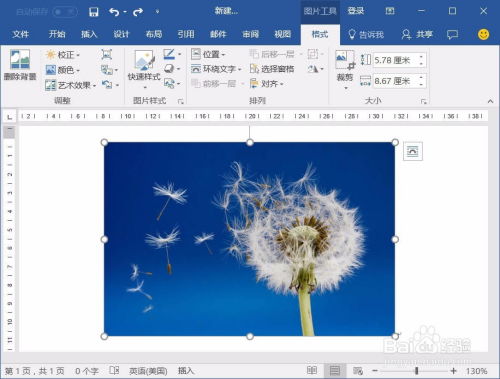Click the Save icon in title bar
500x379 pixels.
click(94, 12)
